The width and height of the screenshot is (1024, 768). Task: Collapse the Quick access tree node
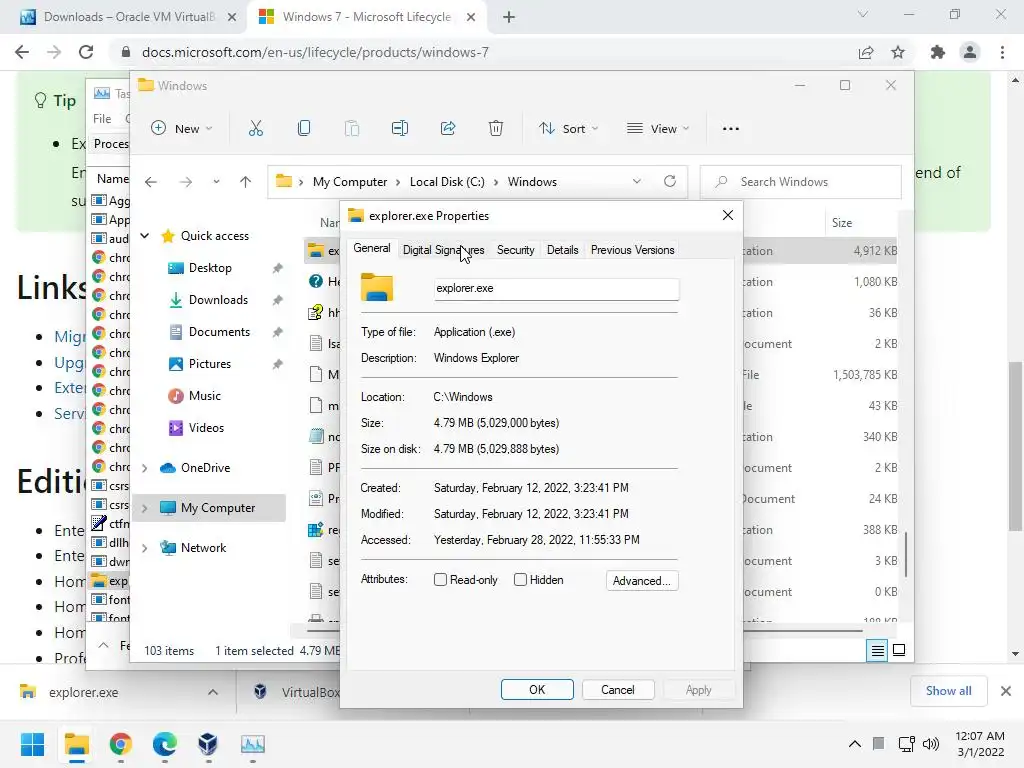click(145, 236)
